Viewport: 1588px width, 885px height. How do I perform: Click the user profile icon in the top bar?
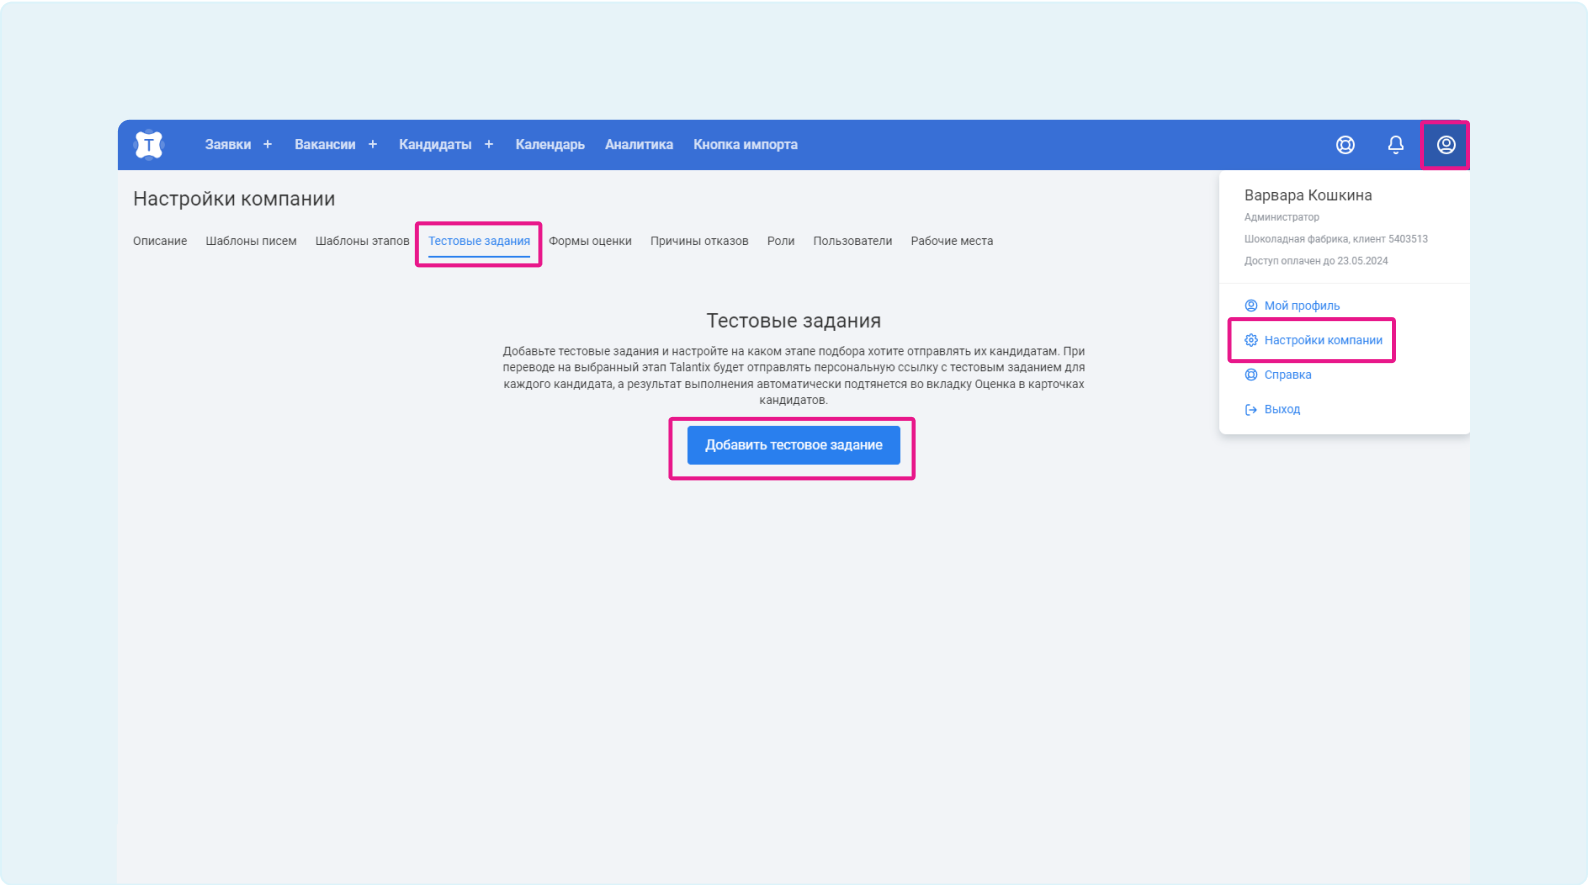[1446, 145]
